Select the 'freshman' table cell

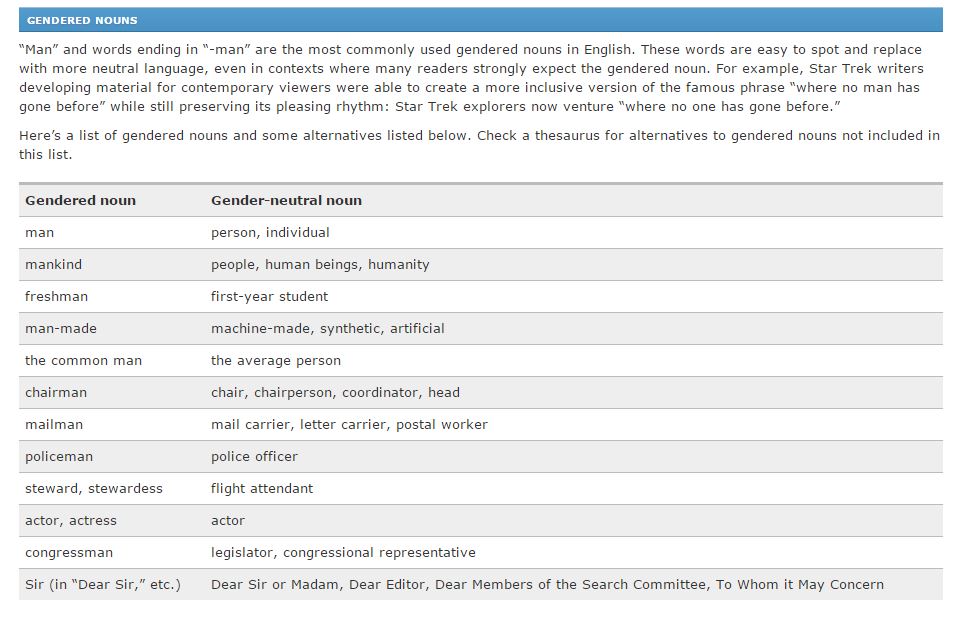pos(56,297)
